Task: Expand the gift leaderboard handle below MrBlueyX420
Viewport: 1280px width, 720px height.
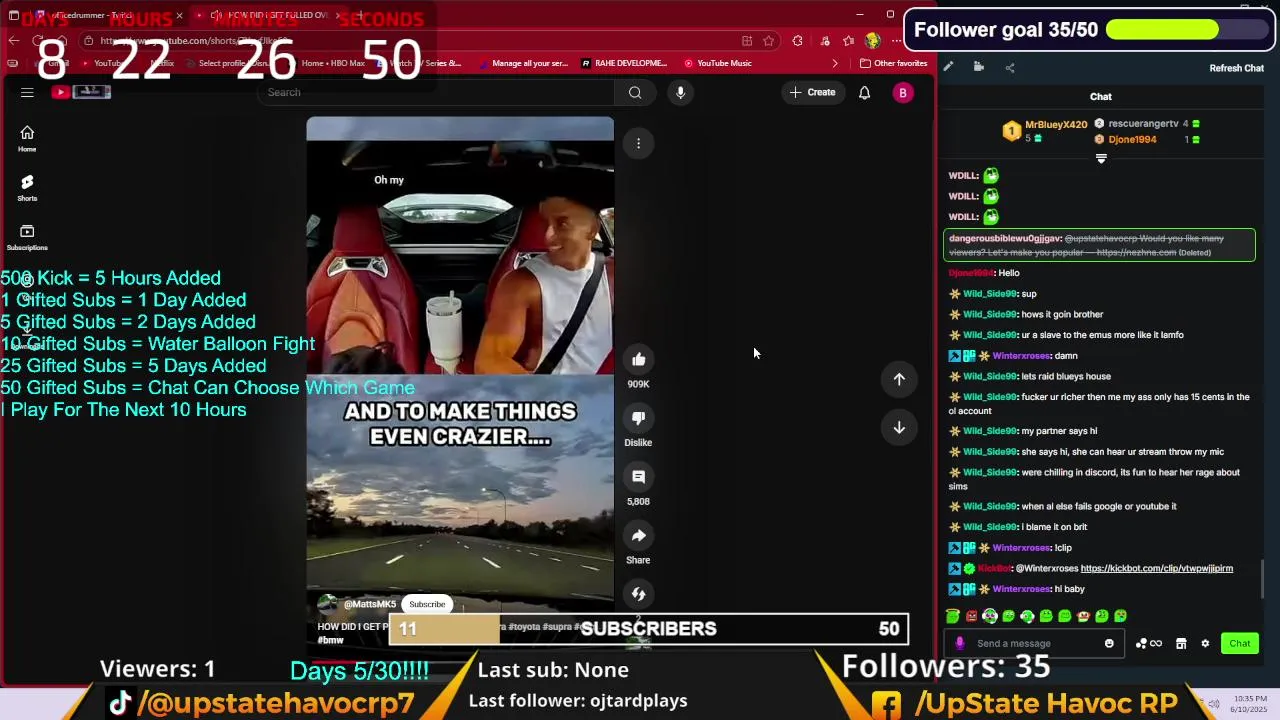Action: [1101, 159]
